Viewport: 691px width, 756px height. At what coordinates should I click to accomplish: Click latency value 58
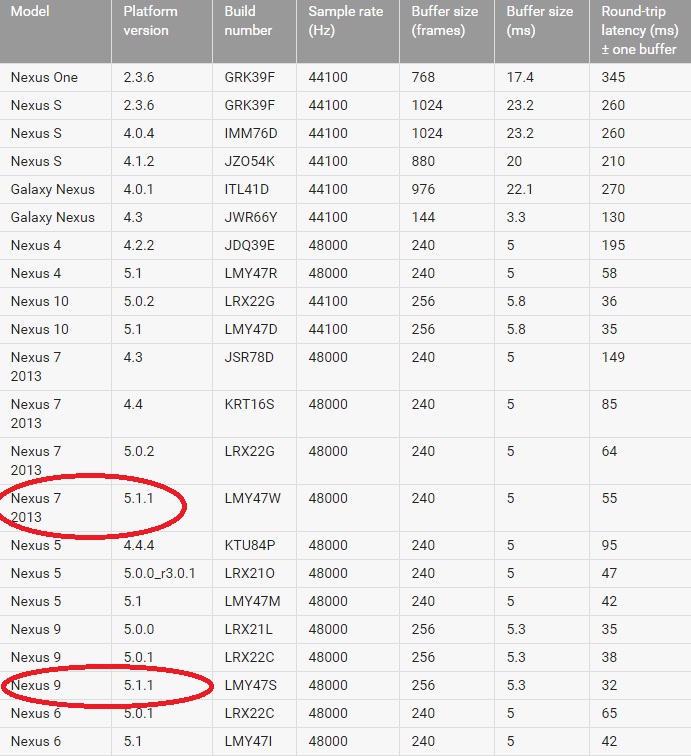pos(609,273)
